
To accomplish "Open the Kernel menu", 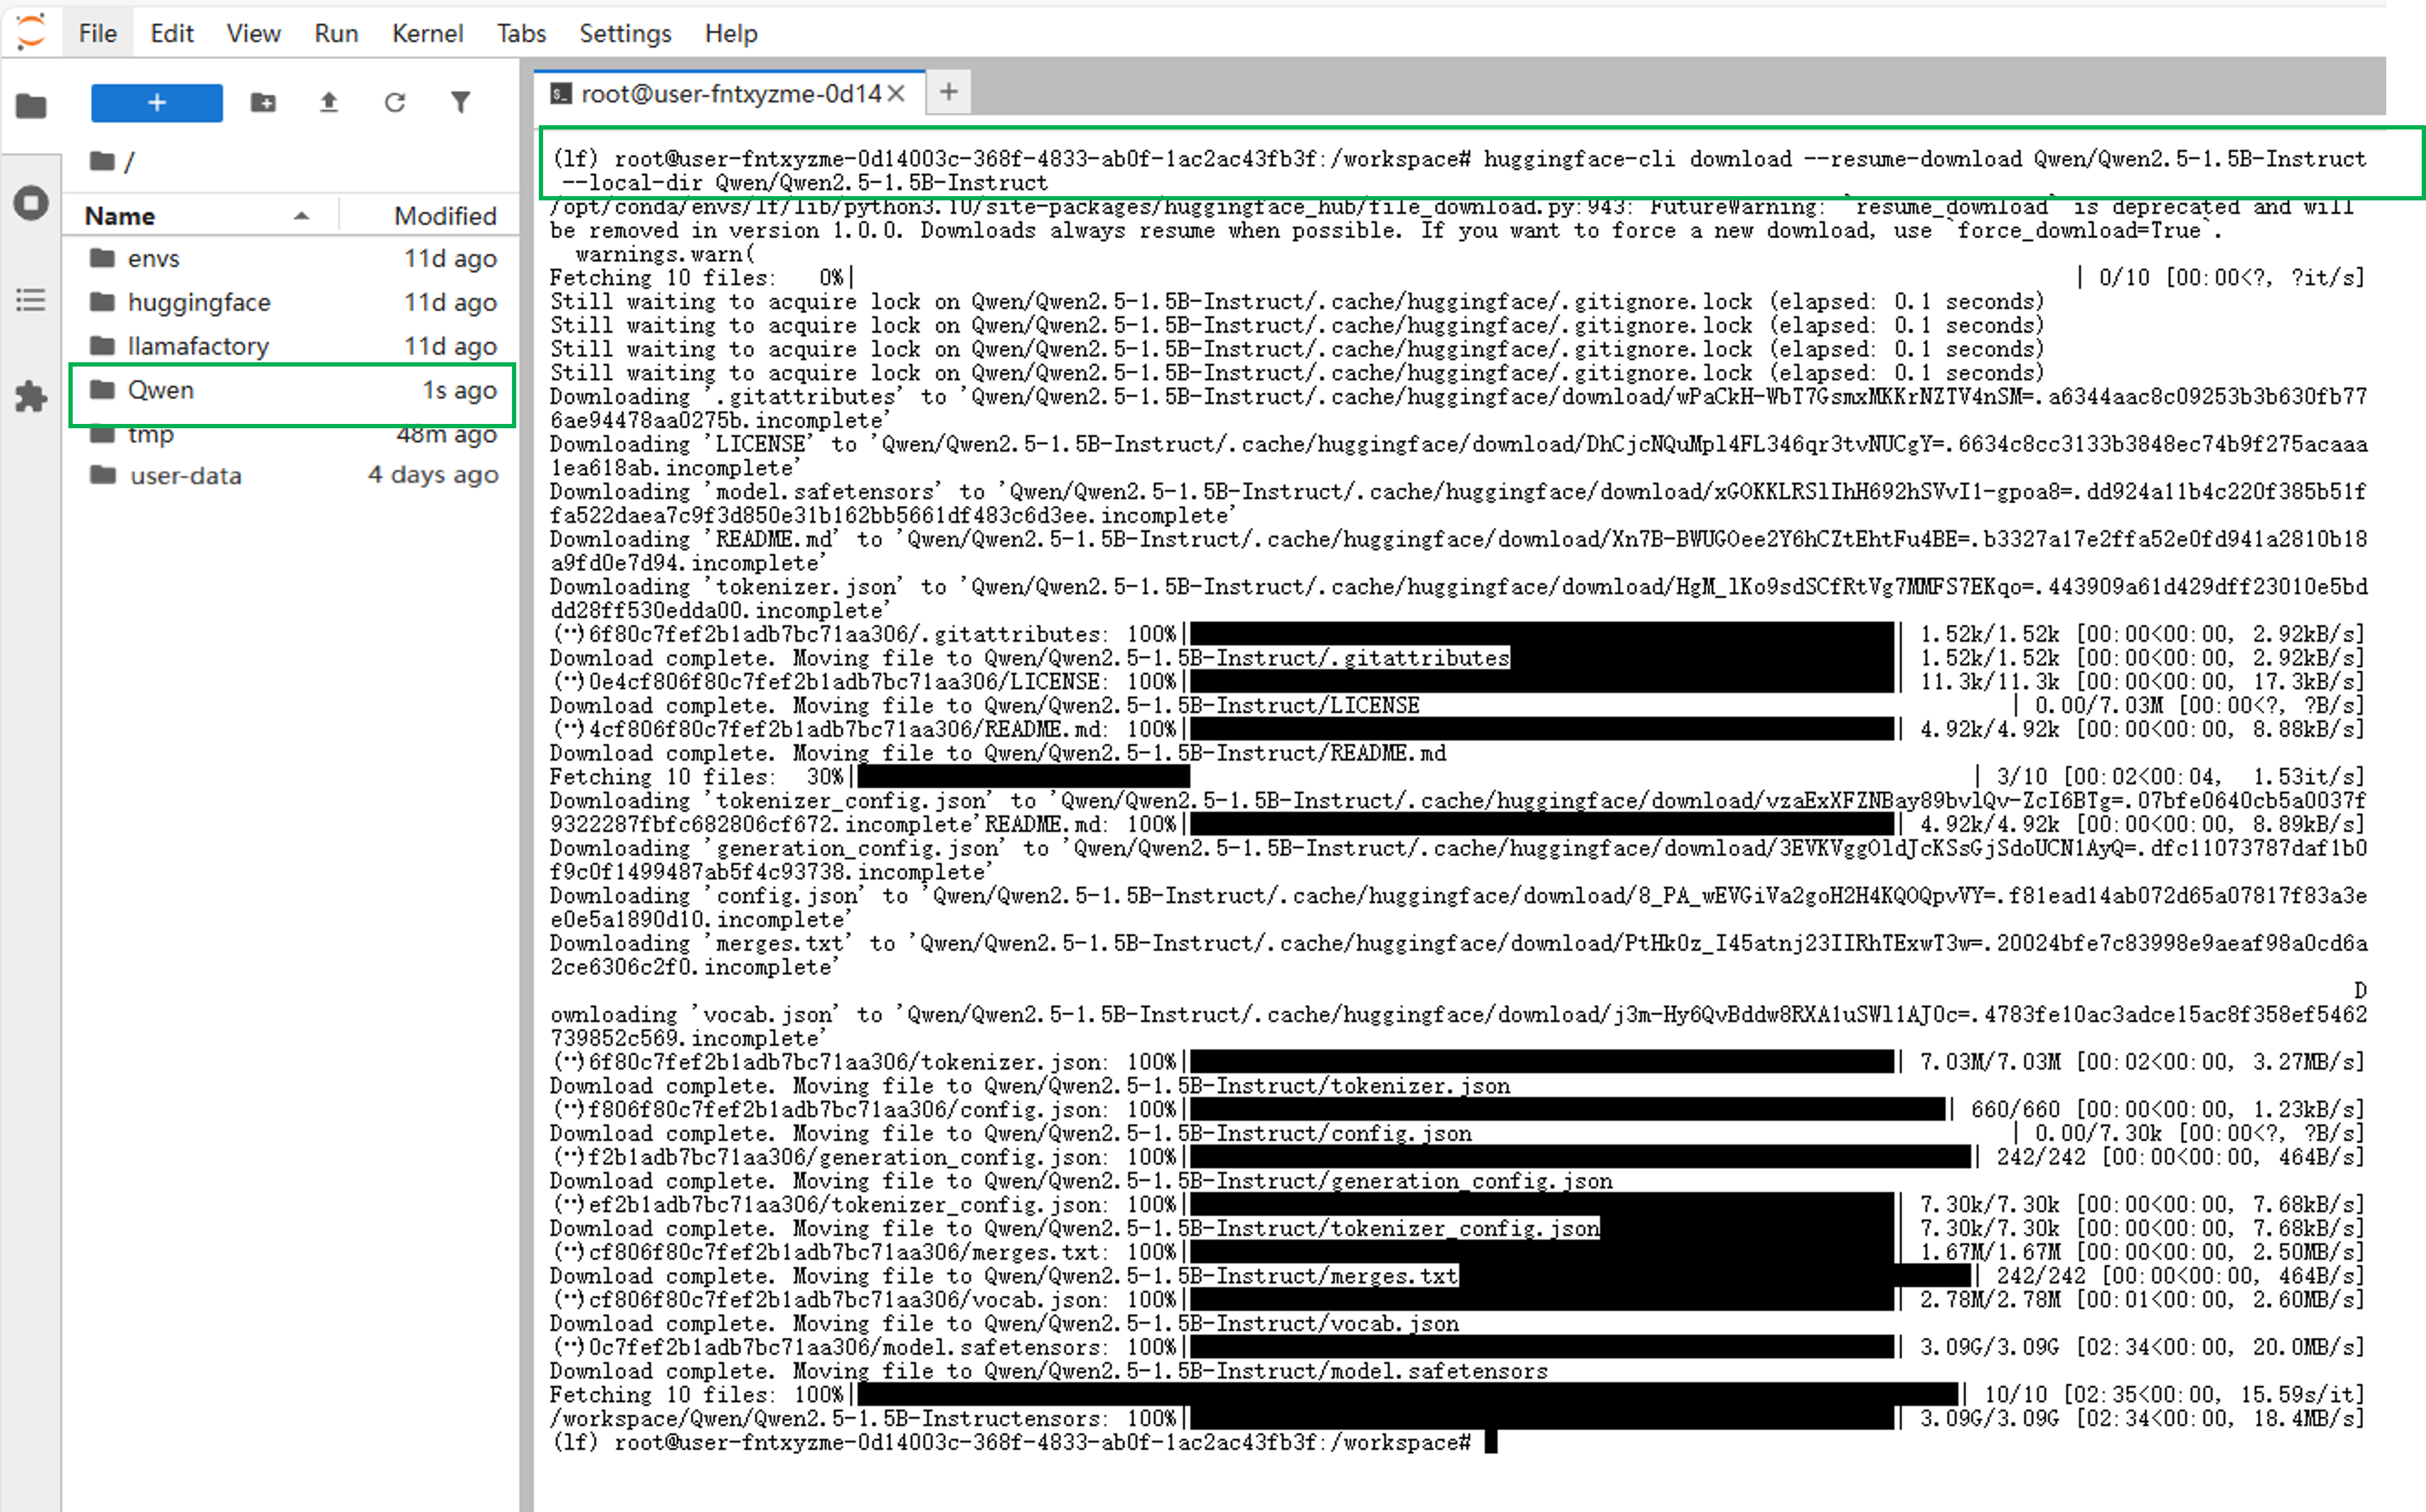I will [x=427, y=33].
